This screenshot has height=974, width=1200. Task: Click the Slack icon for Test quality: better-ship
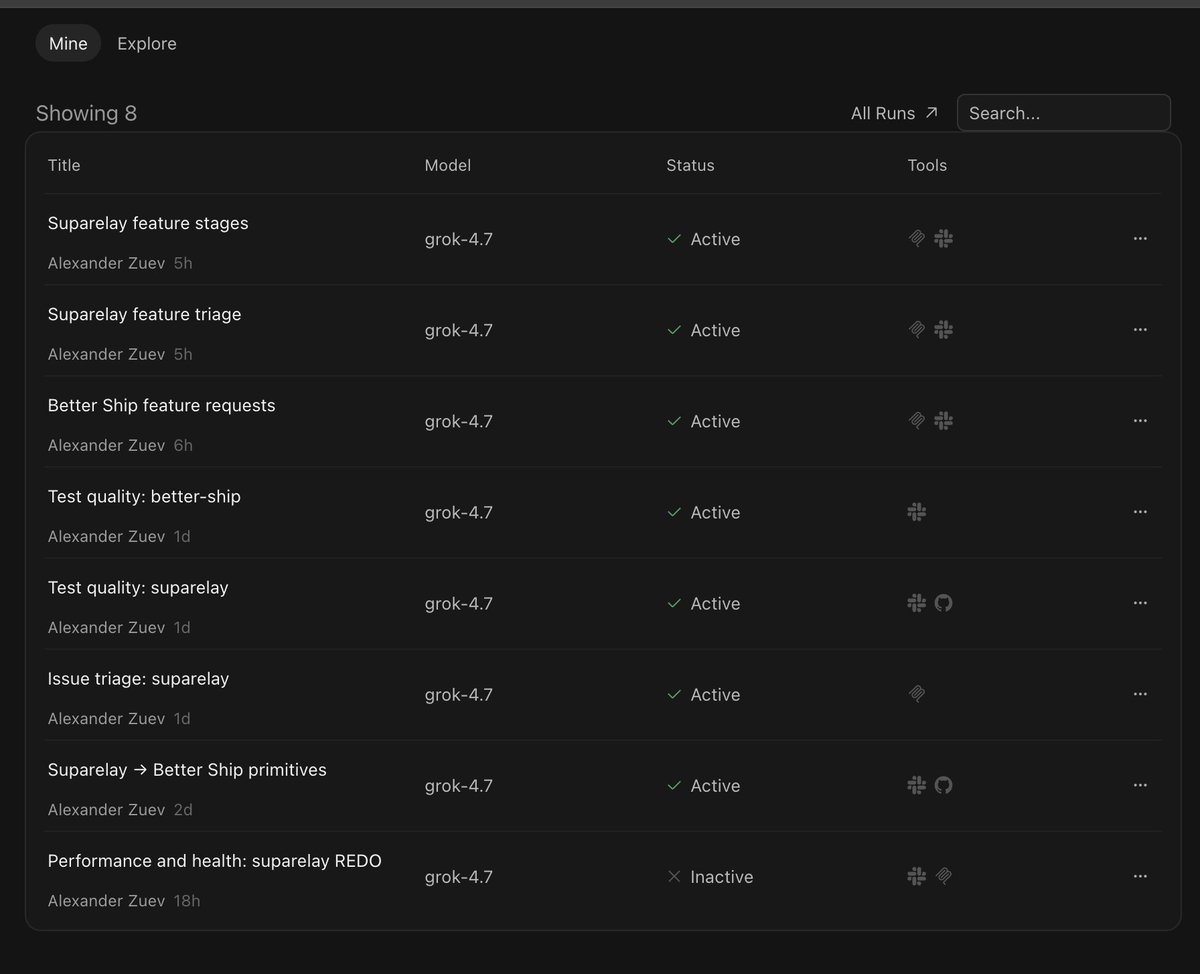(917, 512)
